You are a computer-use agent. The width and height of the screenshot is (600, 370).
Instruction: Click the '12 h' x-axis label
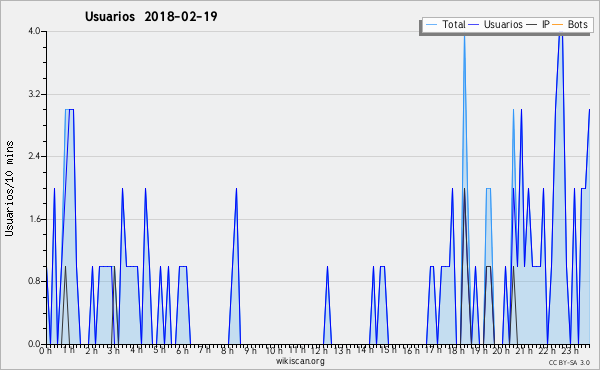pyautogui.click(x=319, y=350)
